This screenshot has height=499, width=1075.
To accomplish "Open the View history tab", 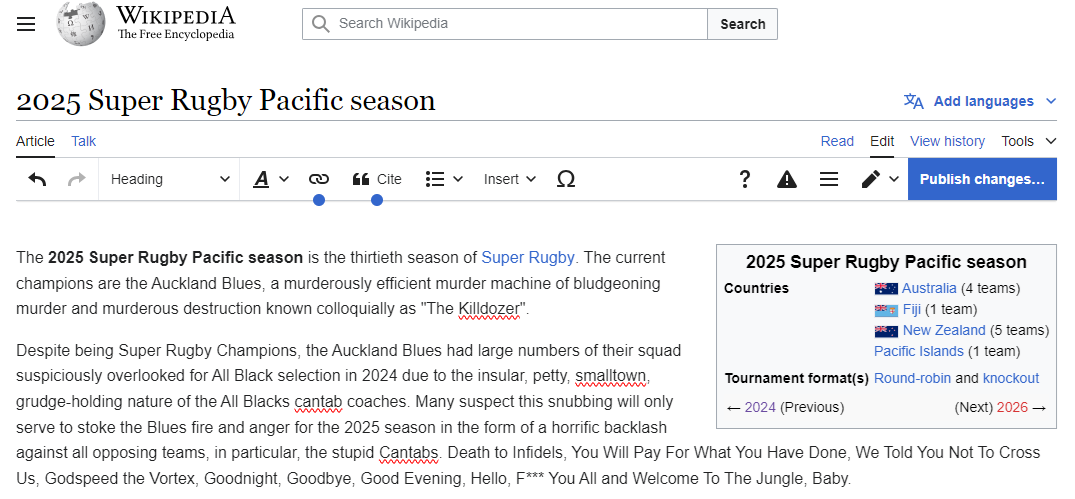I will [x=947, y=141].
